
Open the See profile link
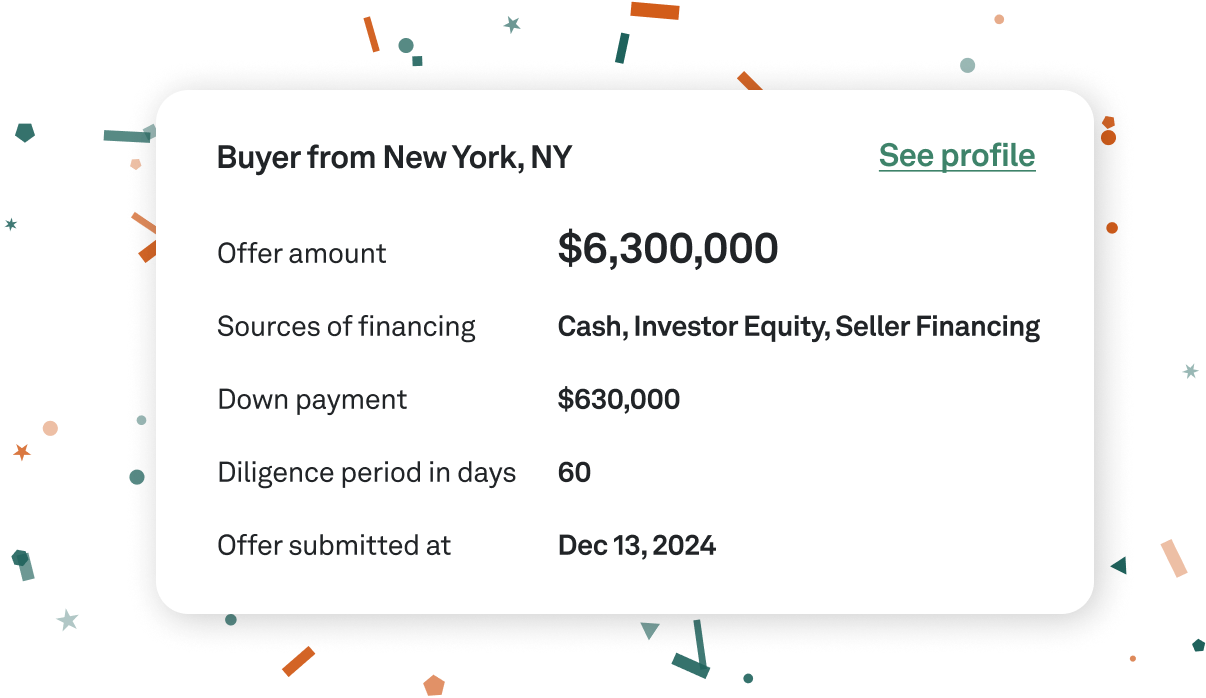pos(956,156)
